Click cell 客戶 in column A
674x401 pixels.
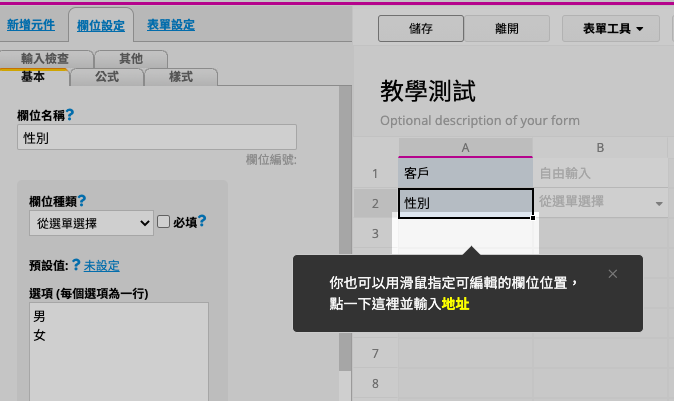[x=466, y=173]
